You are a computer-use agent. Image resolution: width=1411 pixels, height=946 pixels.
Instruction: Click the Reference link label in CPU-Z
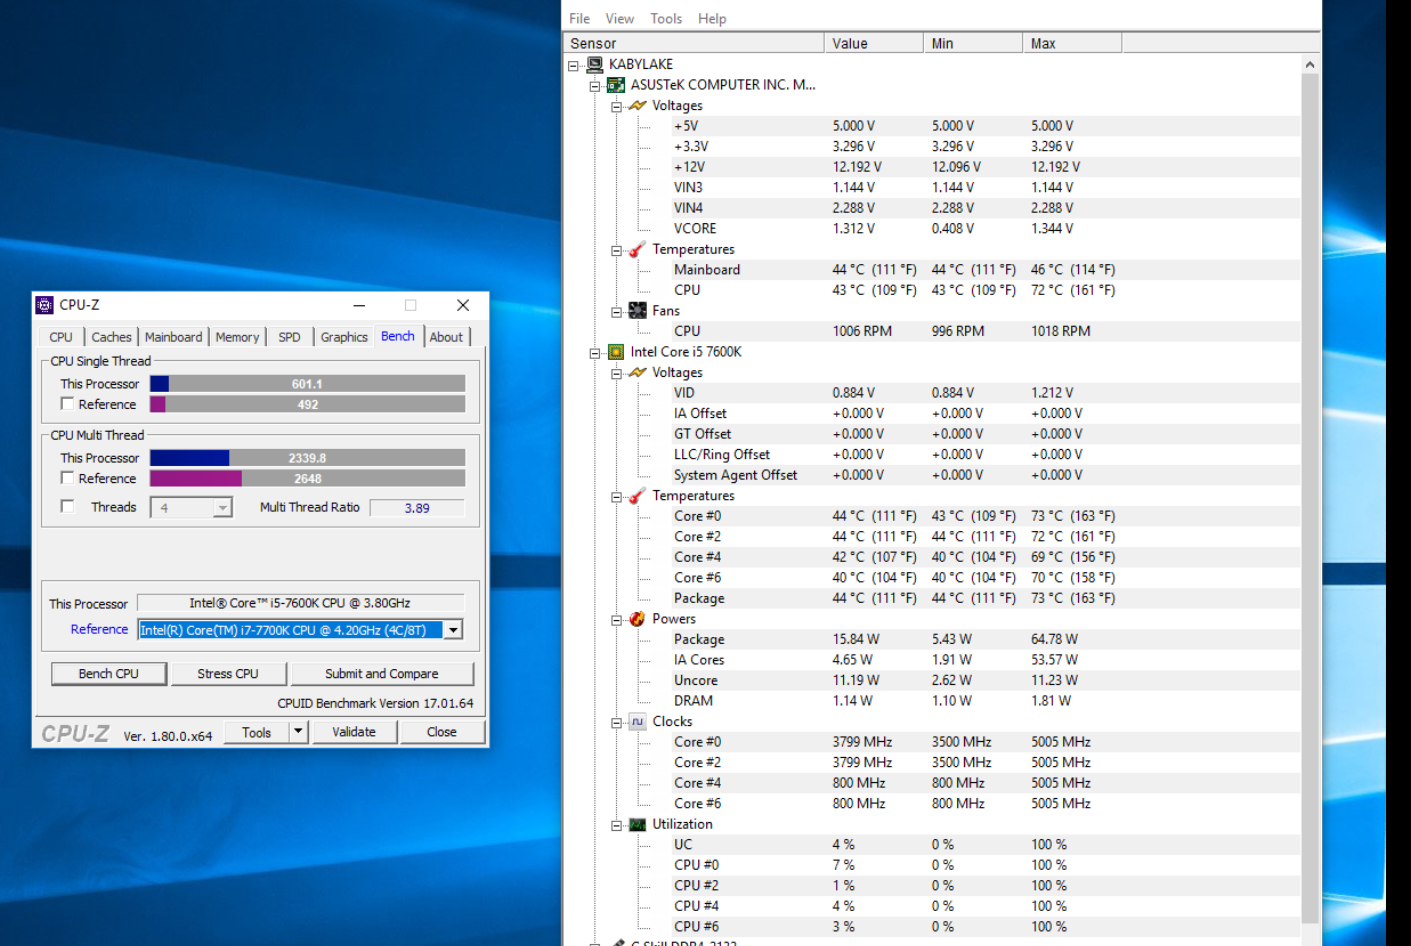pyautogui.click(x=99, y=629)
